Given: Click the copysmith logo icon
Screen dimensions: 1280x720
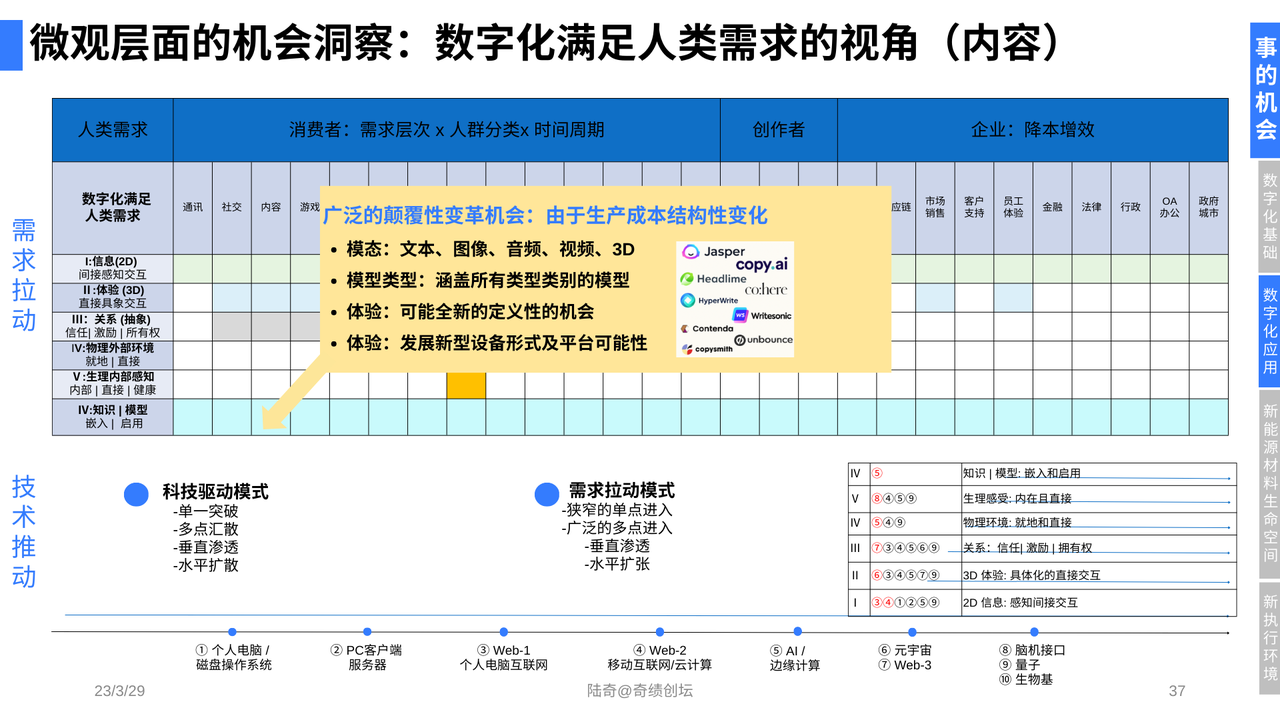Looking at the screenshot, I should pyautogui.click(x=685, y=349).
